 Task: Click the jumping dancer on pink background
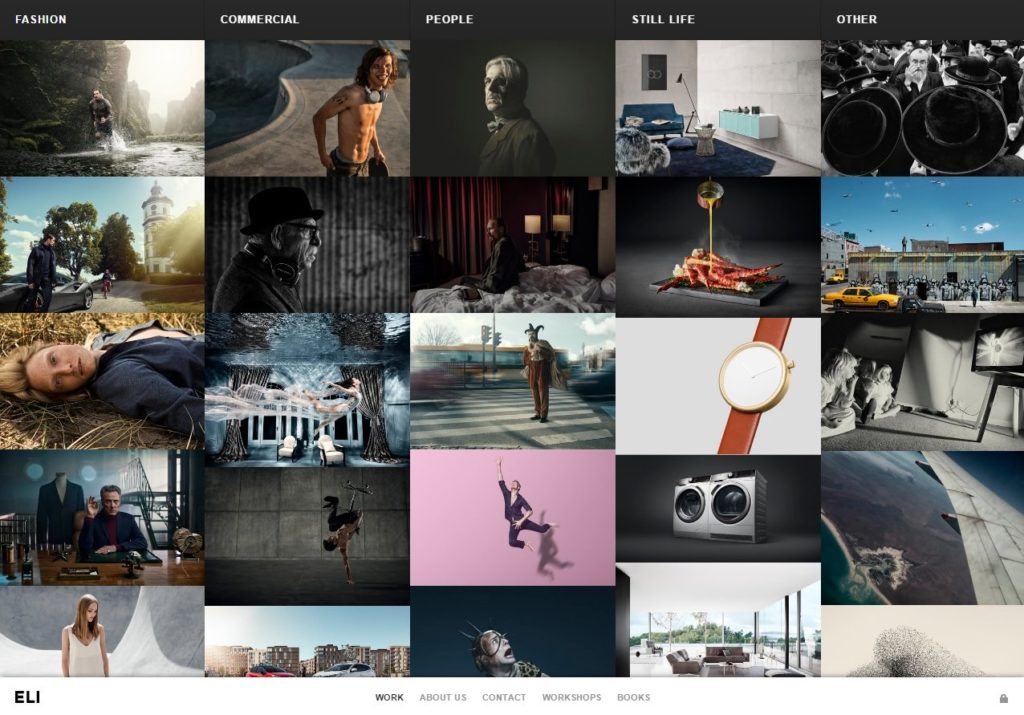[x=512, y=517]
